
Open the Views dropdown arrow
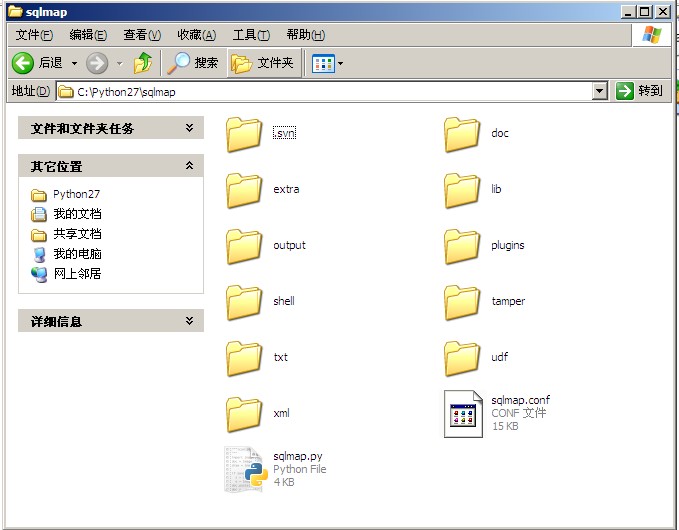point(341,64)
